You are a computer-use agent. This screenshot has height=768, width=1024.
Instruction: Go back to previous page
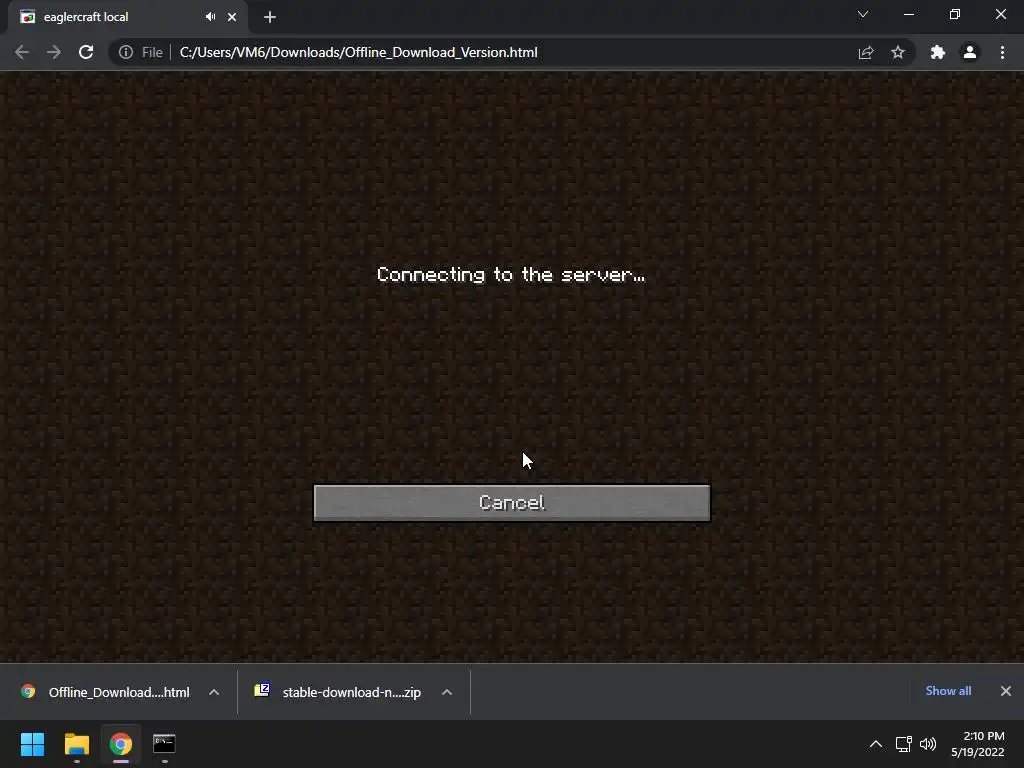coord(22,52)
